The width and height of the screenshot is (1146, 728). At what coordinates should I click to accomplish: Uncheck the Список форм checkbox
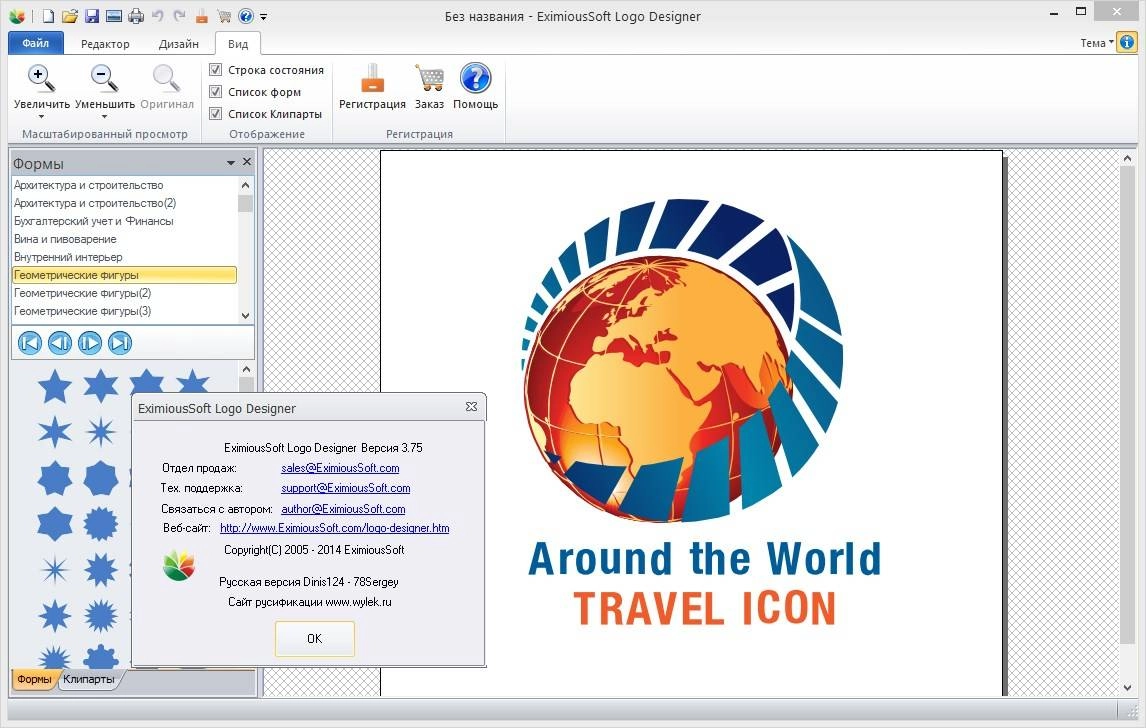pos(216,91)
